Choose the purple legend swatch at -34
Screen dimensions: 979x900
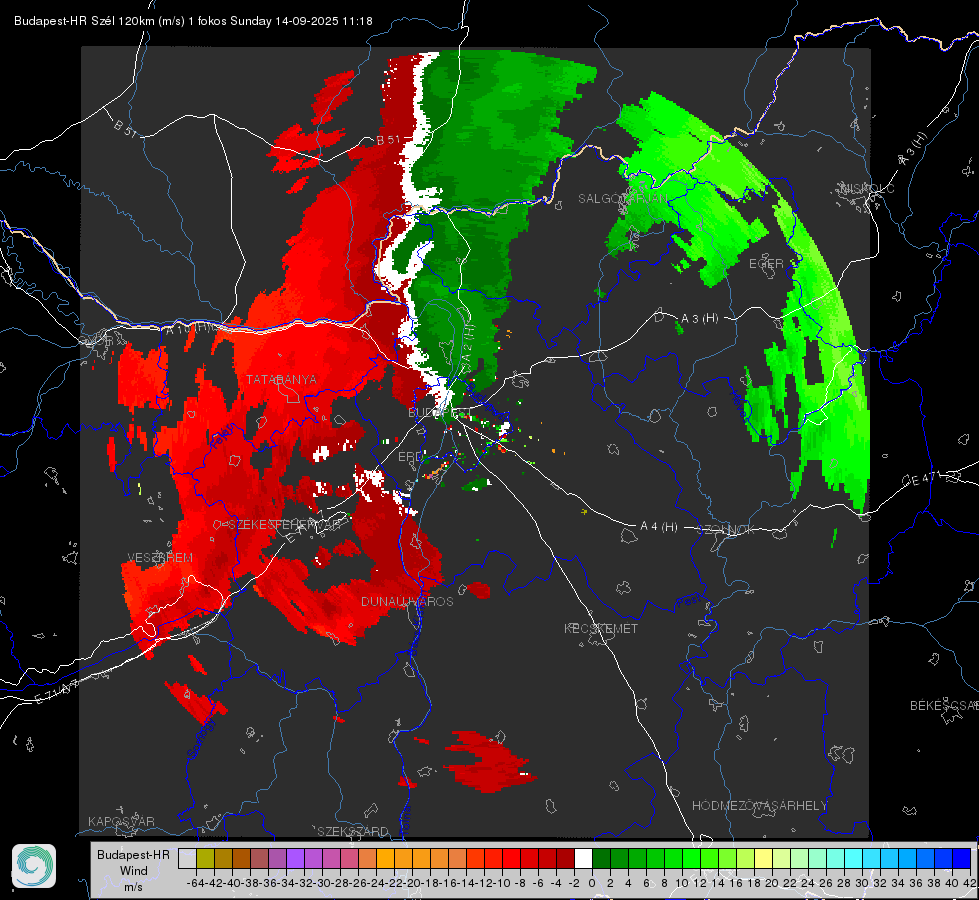295,858
